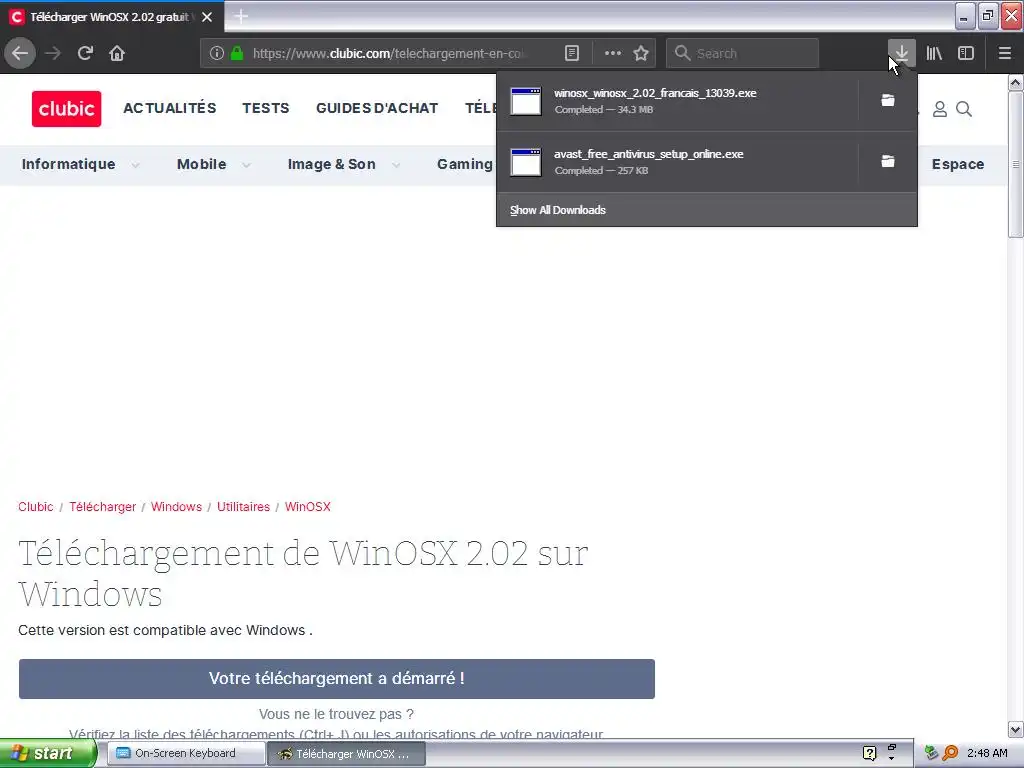Open the GUIDES D'ACHAT menu item

coord(377,108)
